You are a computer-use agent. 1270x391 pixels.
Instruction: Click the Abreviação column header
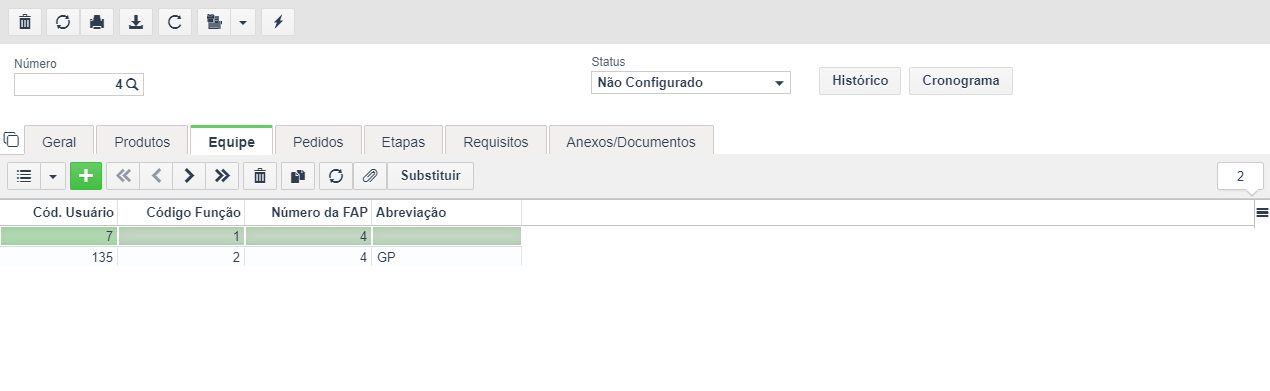coord(446,212)
